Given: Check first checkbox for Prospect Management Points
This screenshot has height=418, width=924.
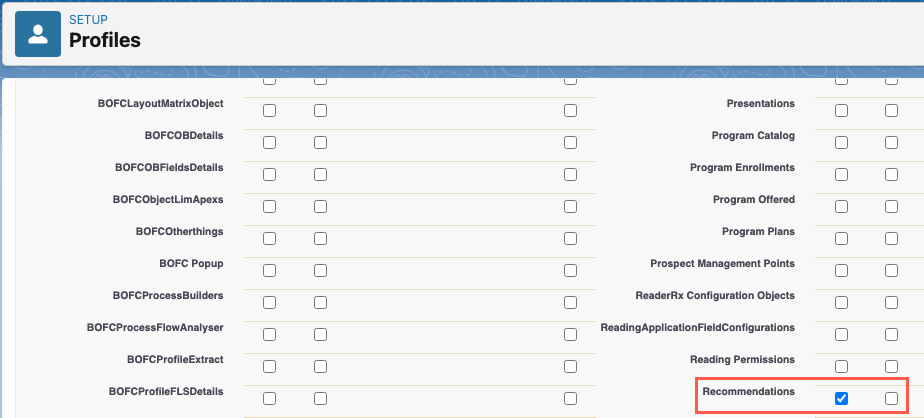Looking at the screenshot, I should pos(841,271).
